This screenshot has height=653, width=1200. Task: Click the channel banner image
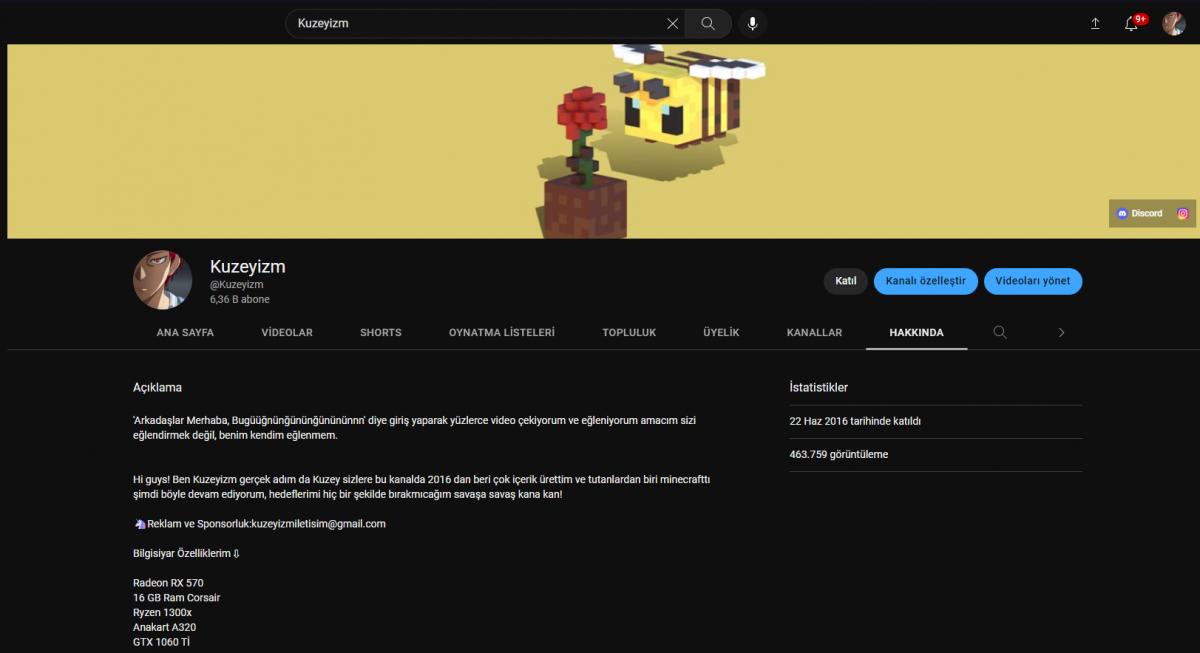tap(601, 141)
